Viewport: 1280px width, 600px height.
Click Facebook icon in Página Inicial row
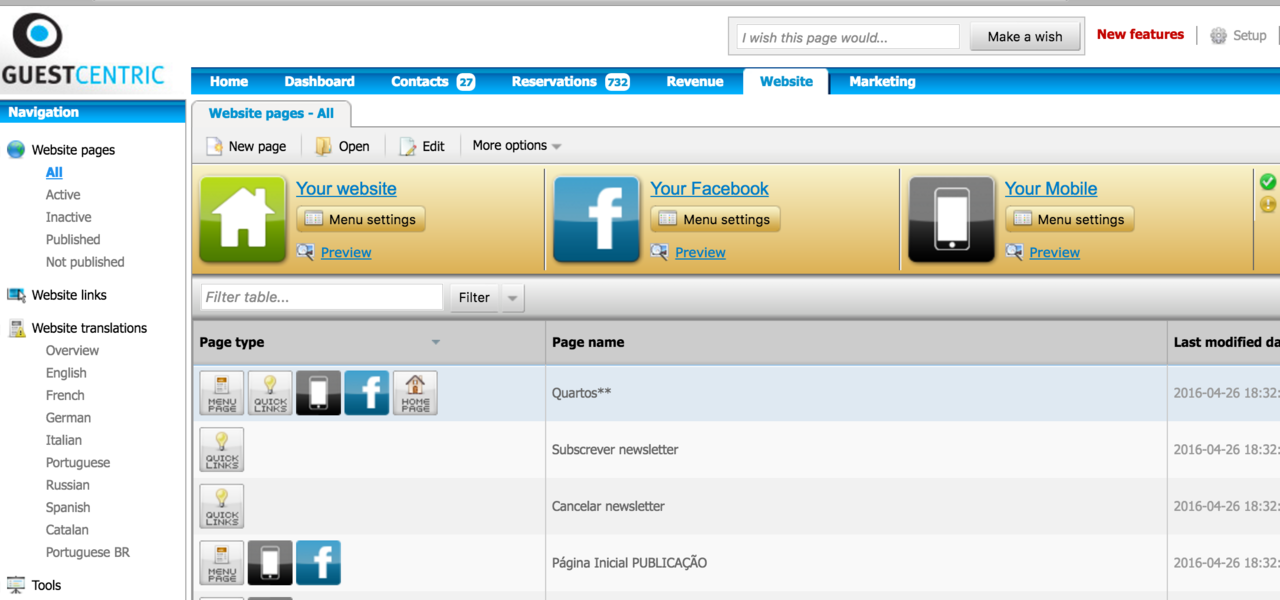pyautogui.click(x=318, y=563)
